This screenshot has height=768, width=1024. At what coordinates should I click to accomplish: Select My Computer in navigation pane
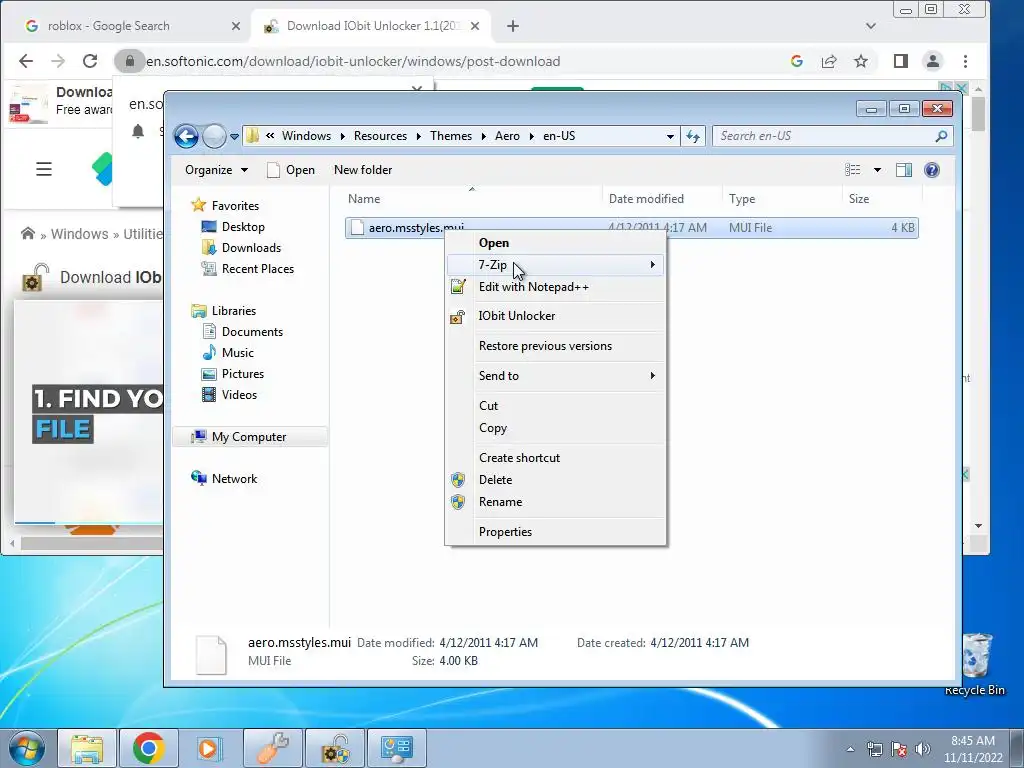coord(249,437)
